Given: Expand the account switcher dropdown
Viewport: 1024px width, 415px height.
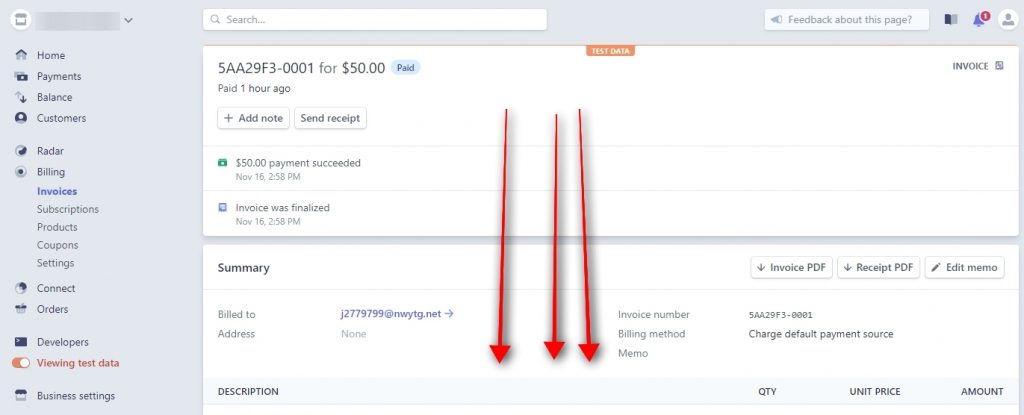Looking at the screenshot, I should 127,20.
